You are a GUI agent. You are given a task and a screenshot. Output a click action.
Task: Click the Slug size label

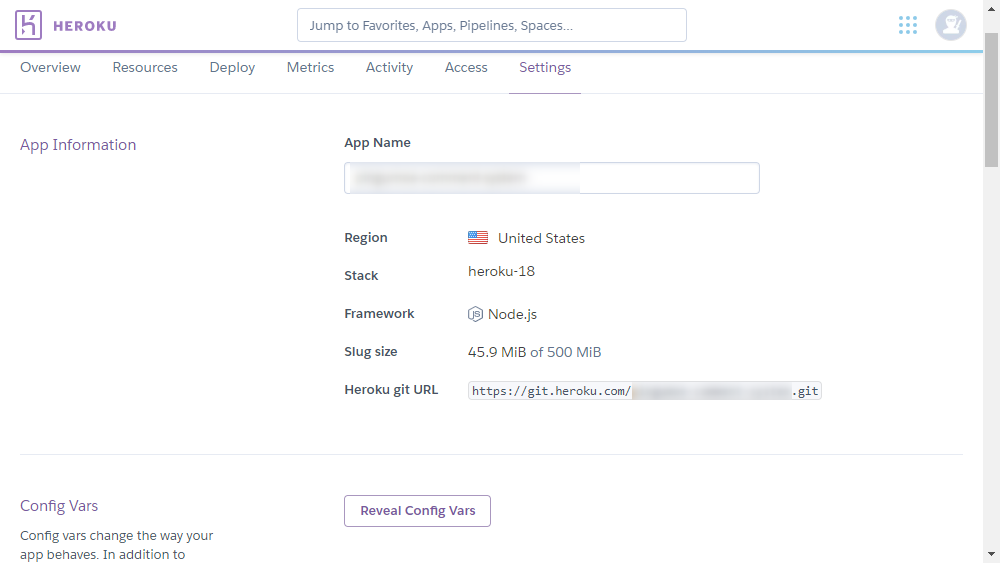click(371, 351)
